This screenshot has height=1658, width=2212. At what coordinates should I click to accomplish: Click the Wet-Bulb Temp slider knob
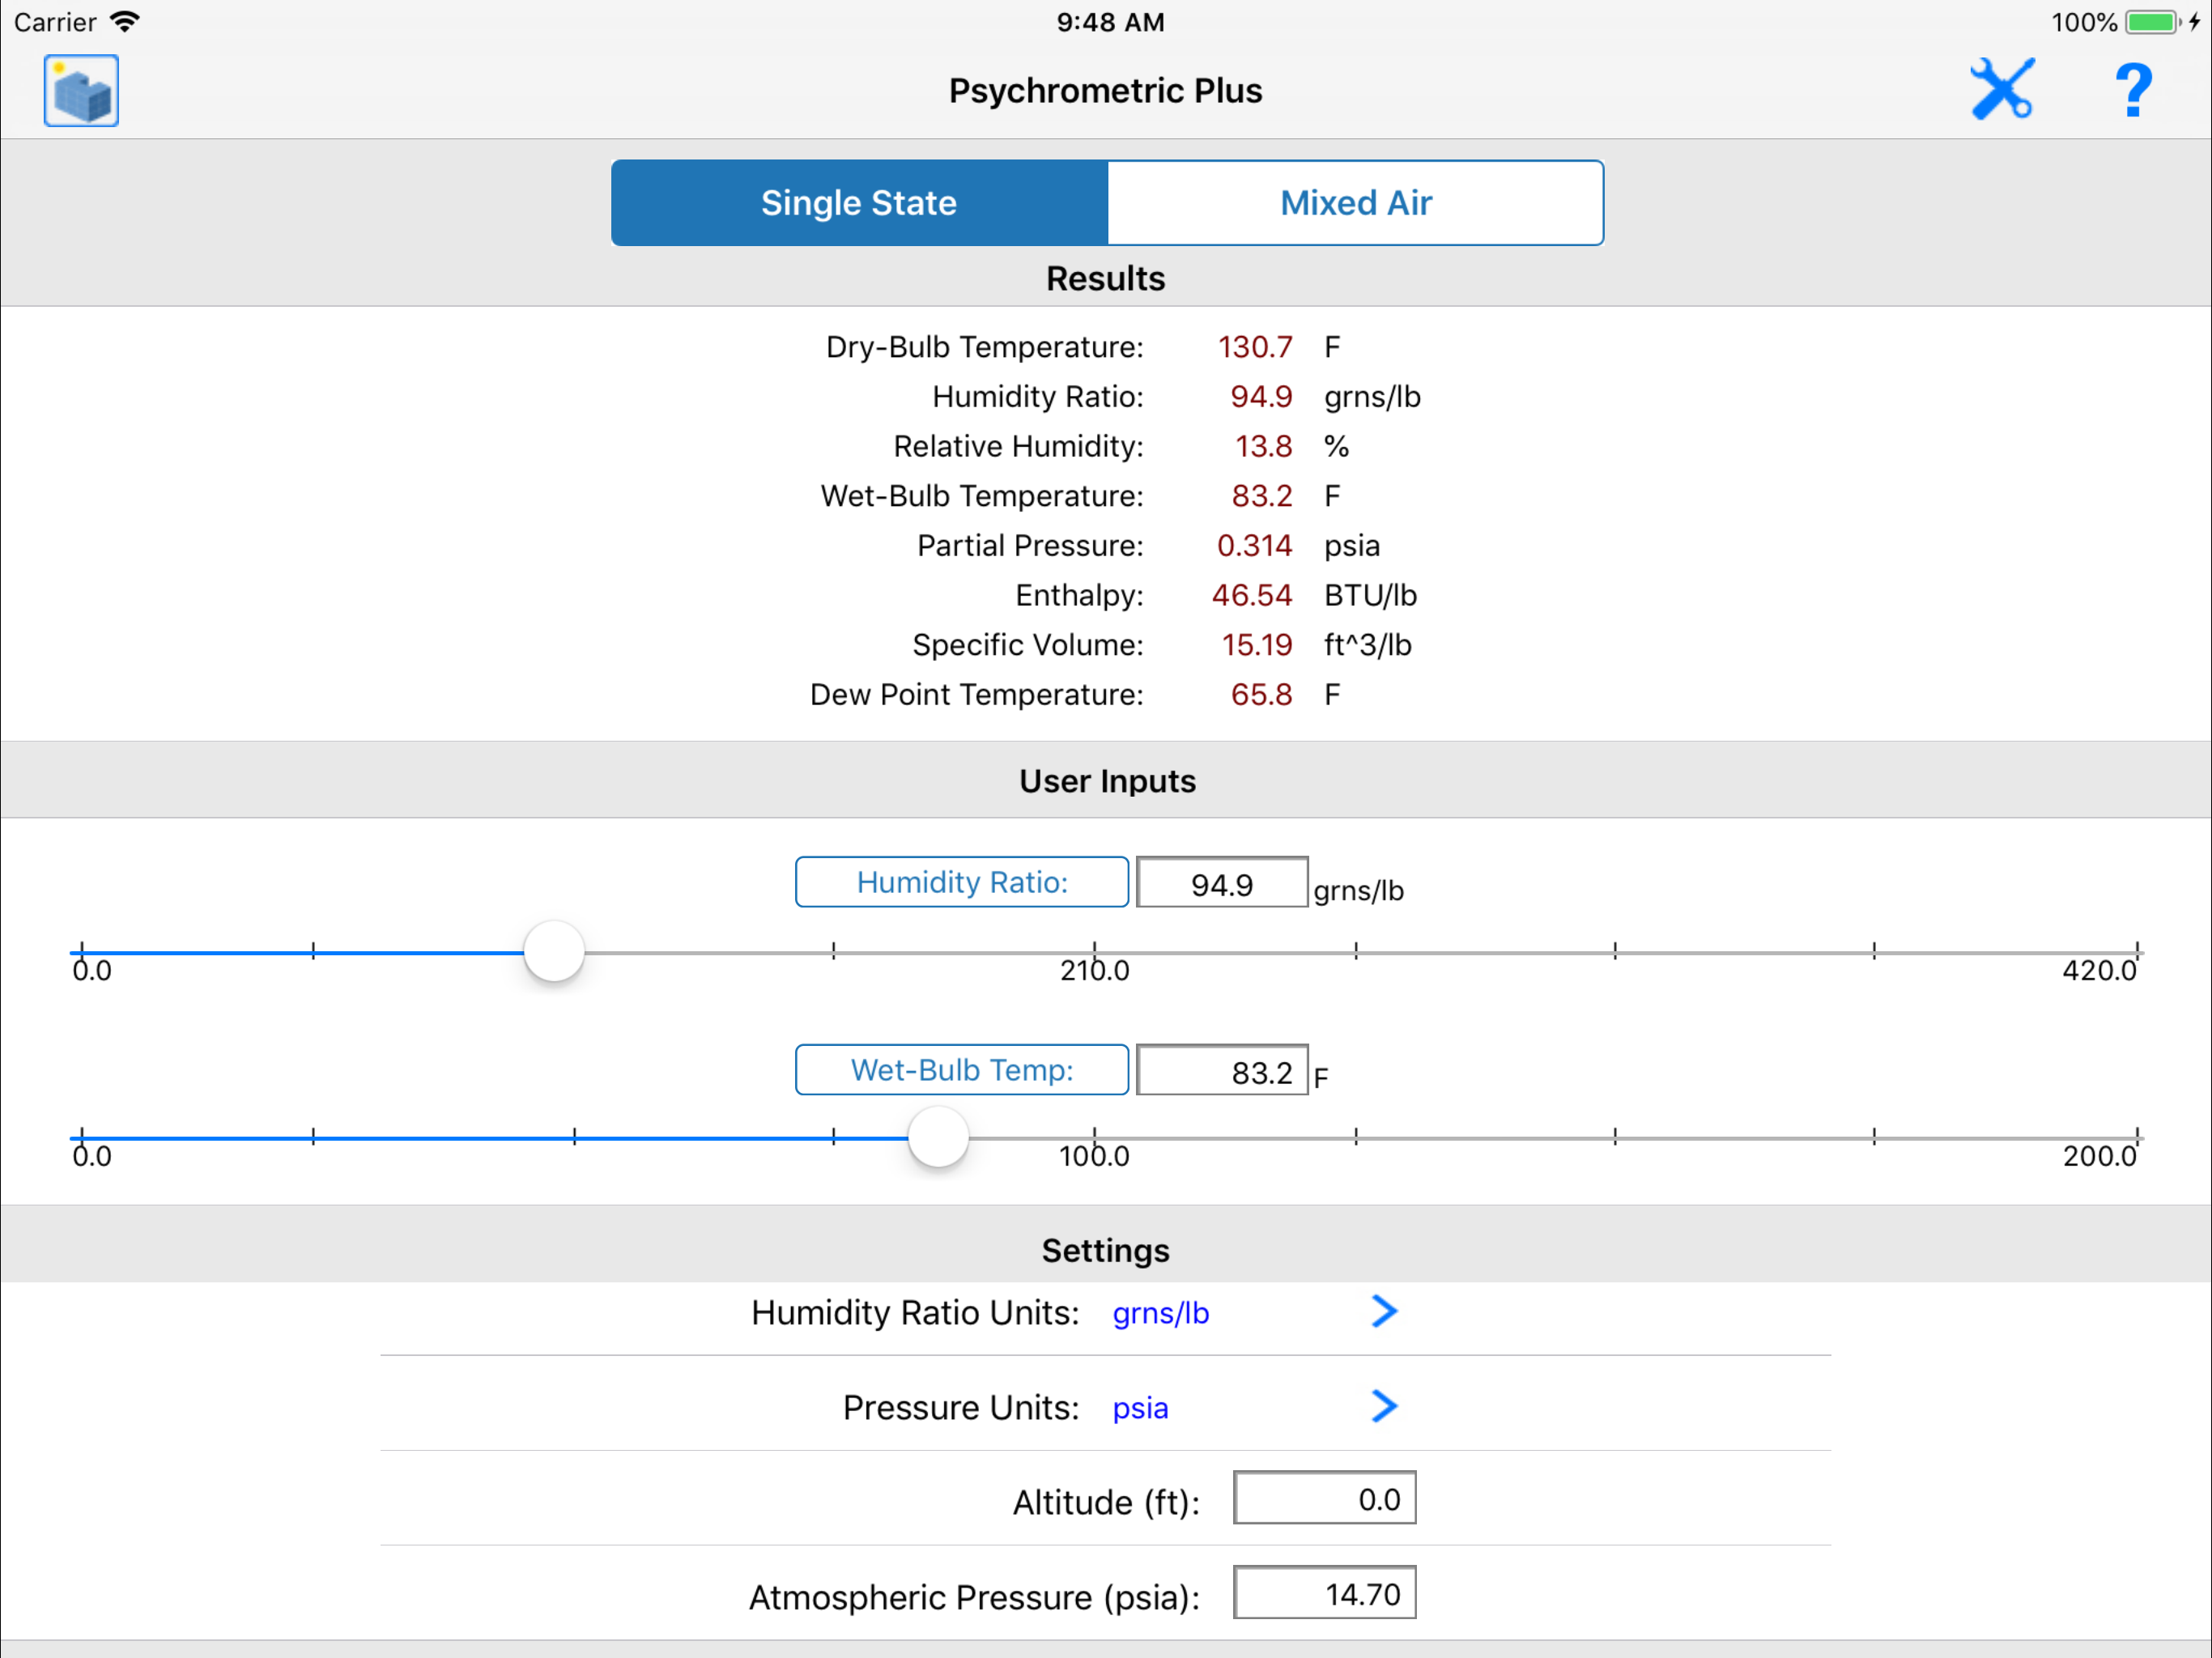coord(938,1137)
